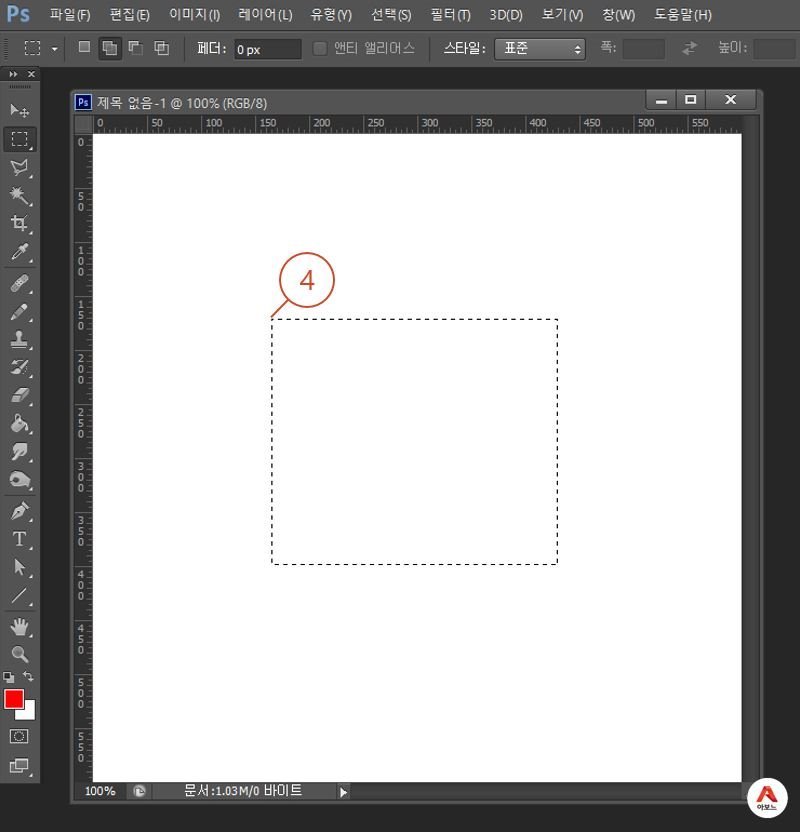Image resolution: width=800 pixels, height=832 pixels.
Task: Click the ruler origin corner box
Action: pos(83,124)
